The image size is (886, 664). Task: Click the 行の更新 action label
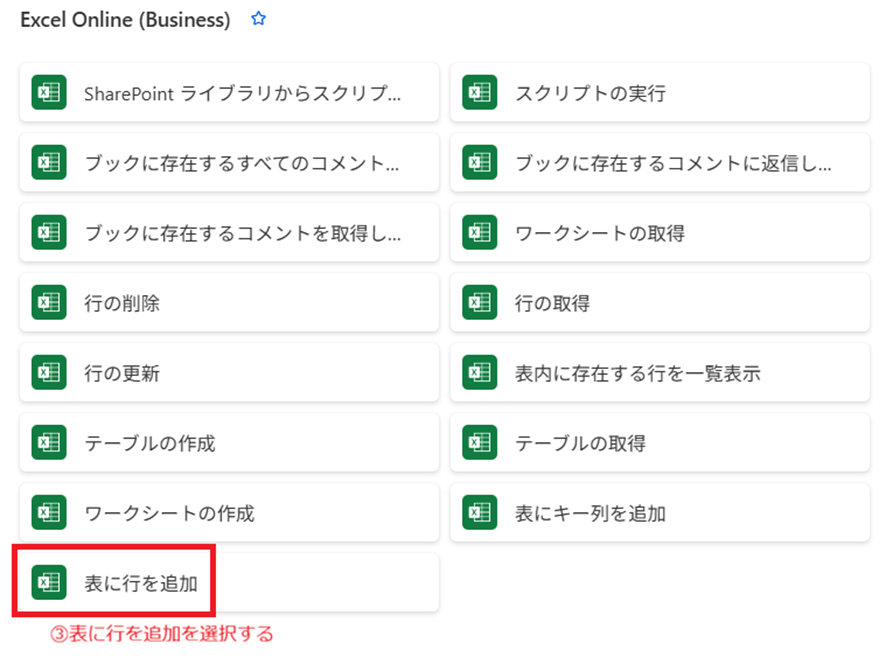click(122, 374)
